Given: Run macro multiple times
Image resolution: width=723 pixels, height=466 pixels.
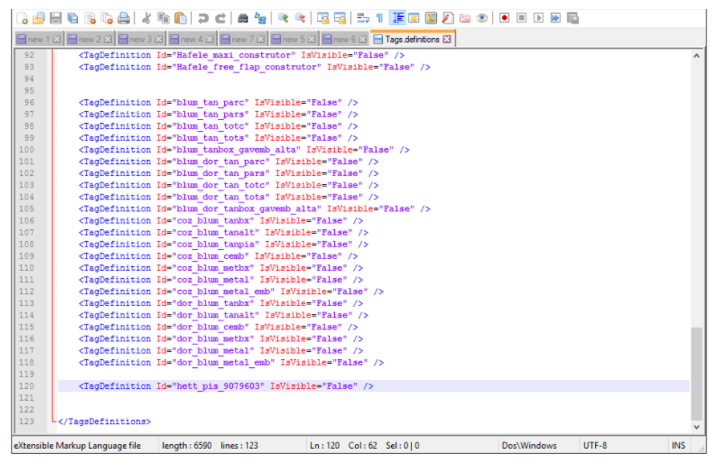Looking at the screenshot, I should click(x=556, y=18).
